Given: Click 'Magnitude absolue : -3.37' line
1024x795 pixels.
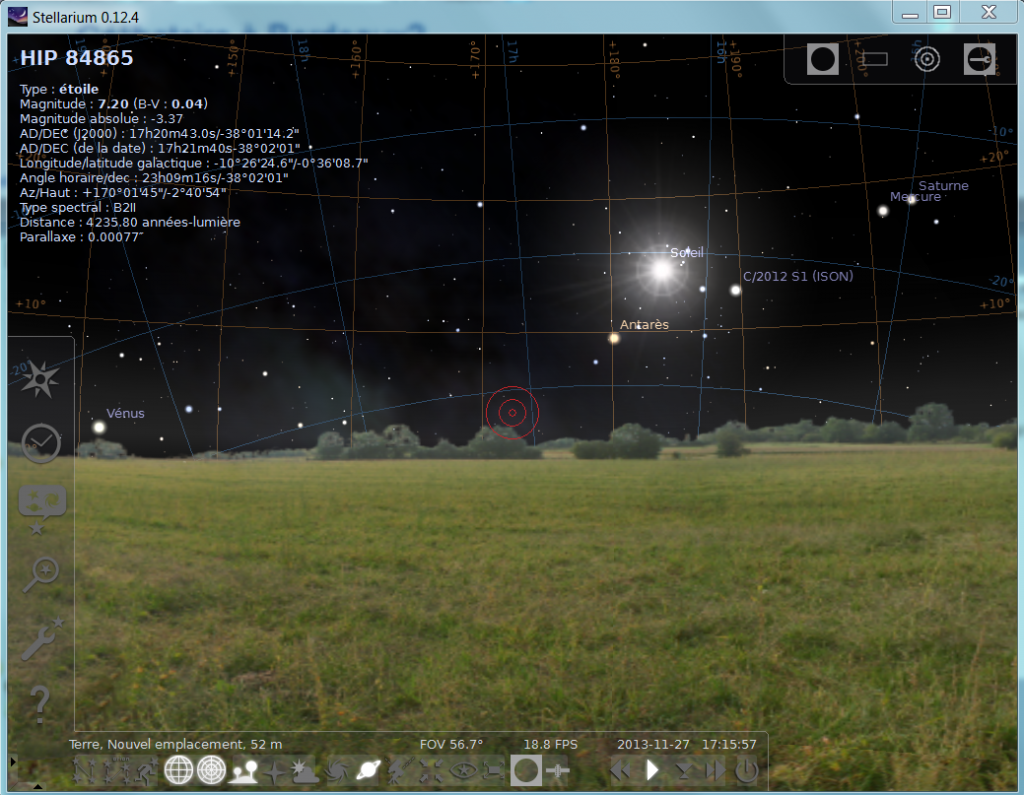Looking at the screenshot, I should pos(101,119).
